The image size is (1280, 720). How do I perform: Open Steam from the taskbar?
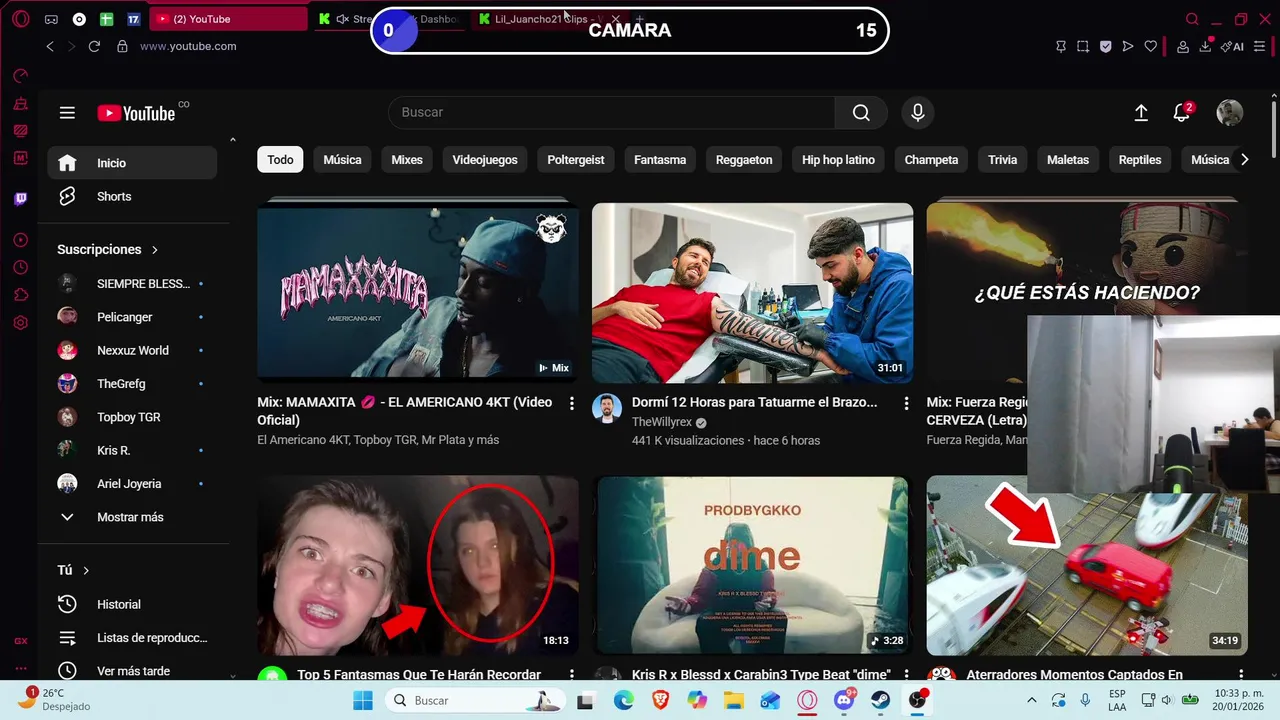click(880, 700)
